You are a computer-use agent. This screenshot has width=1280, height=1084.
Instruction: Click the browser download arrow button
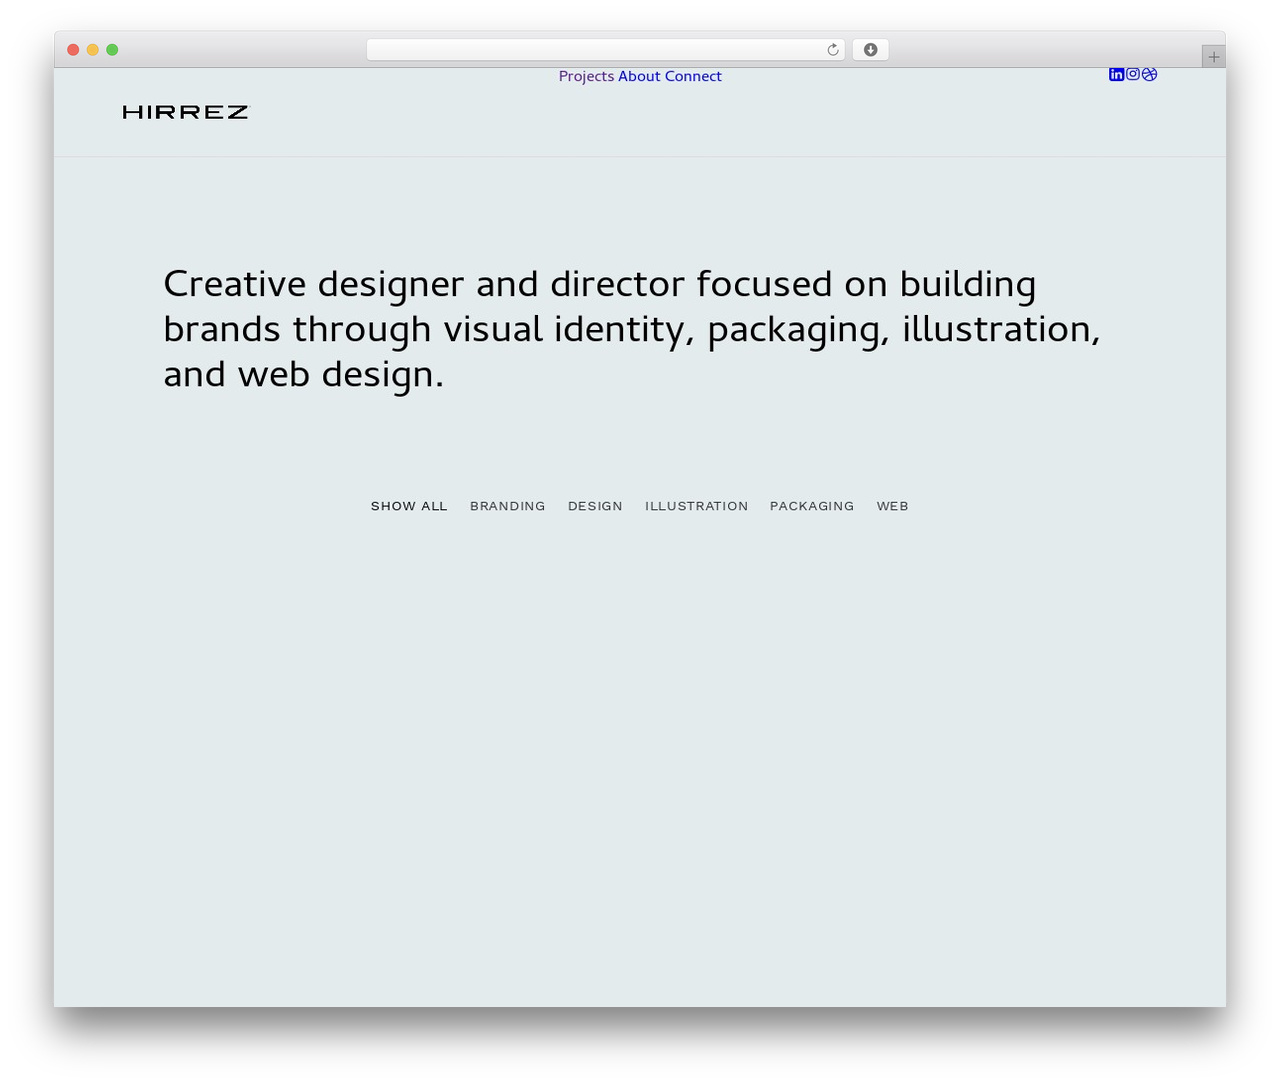[x=870, y=50]
